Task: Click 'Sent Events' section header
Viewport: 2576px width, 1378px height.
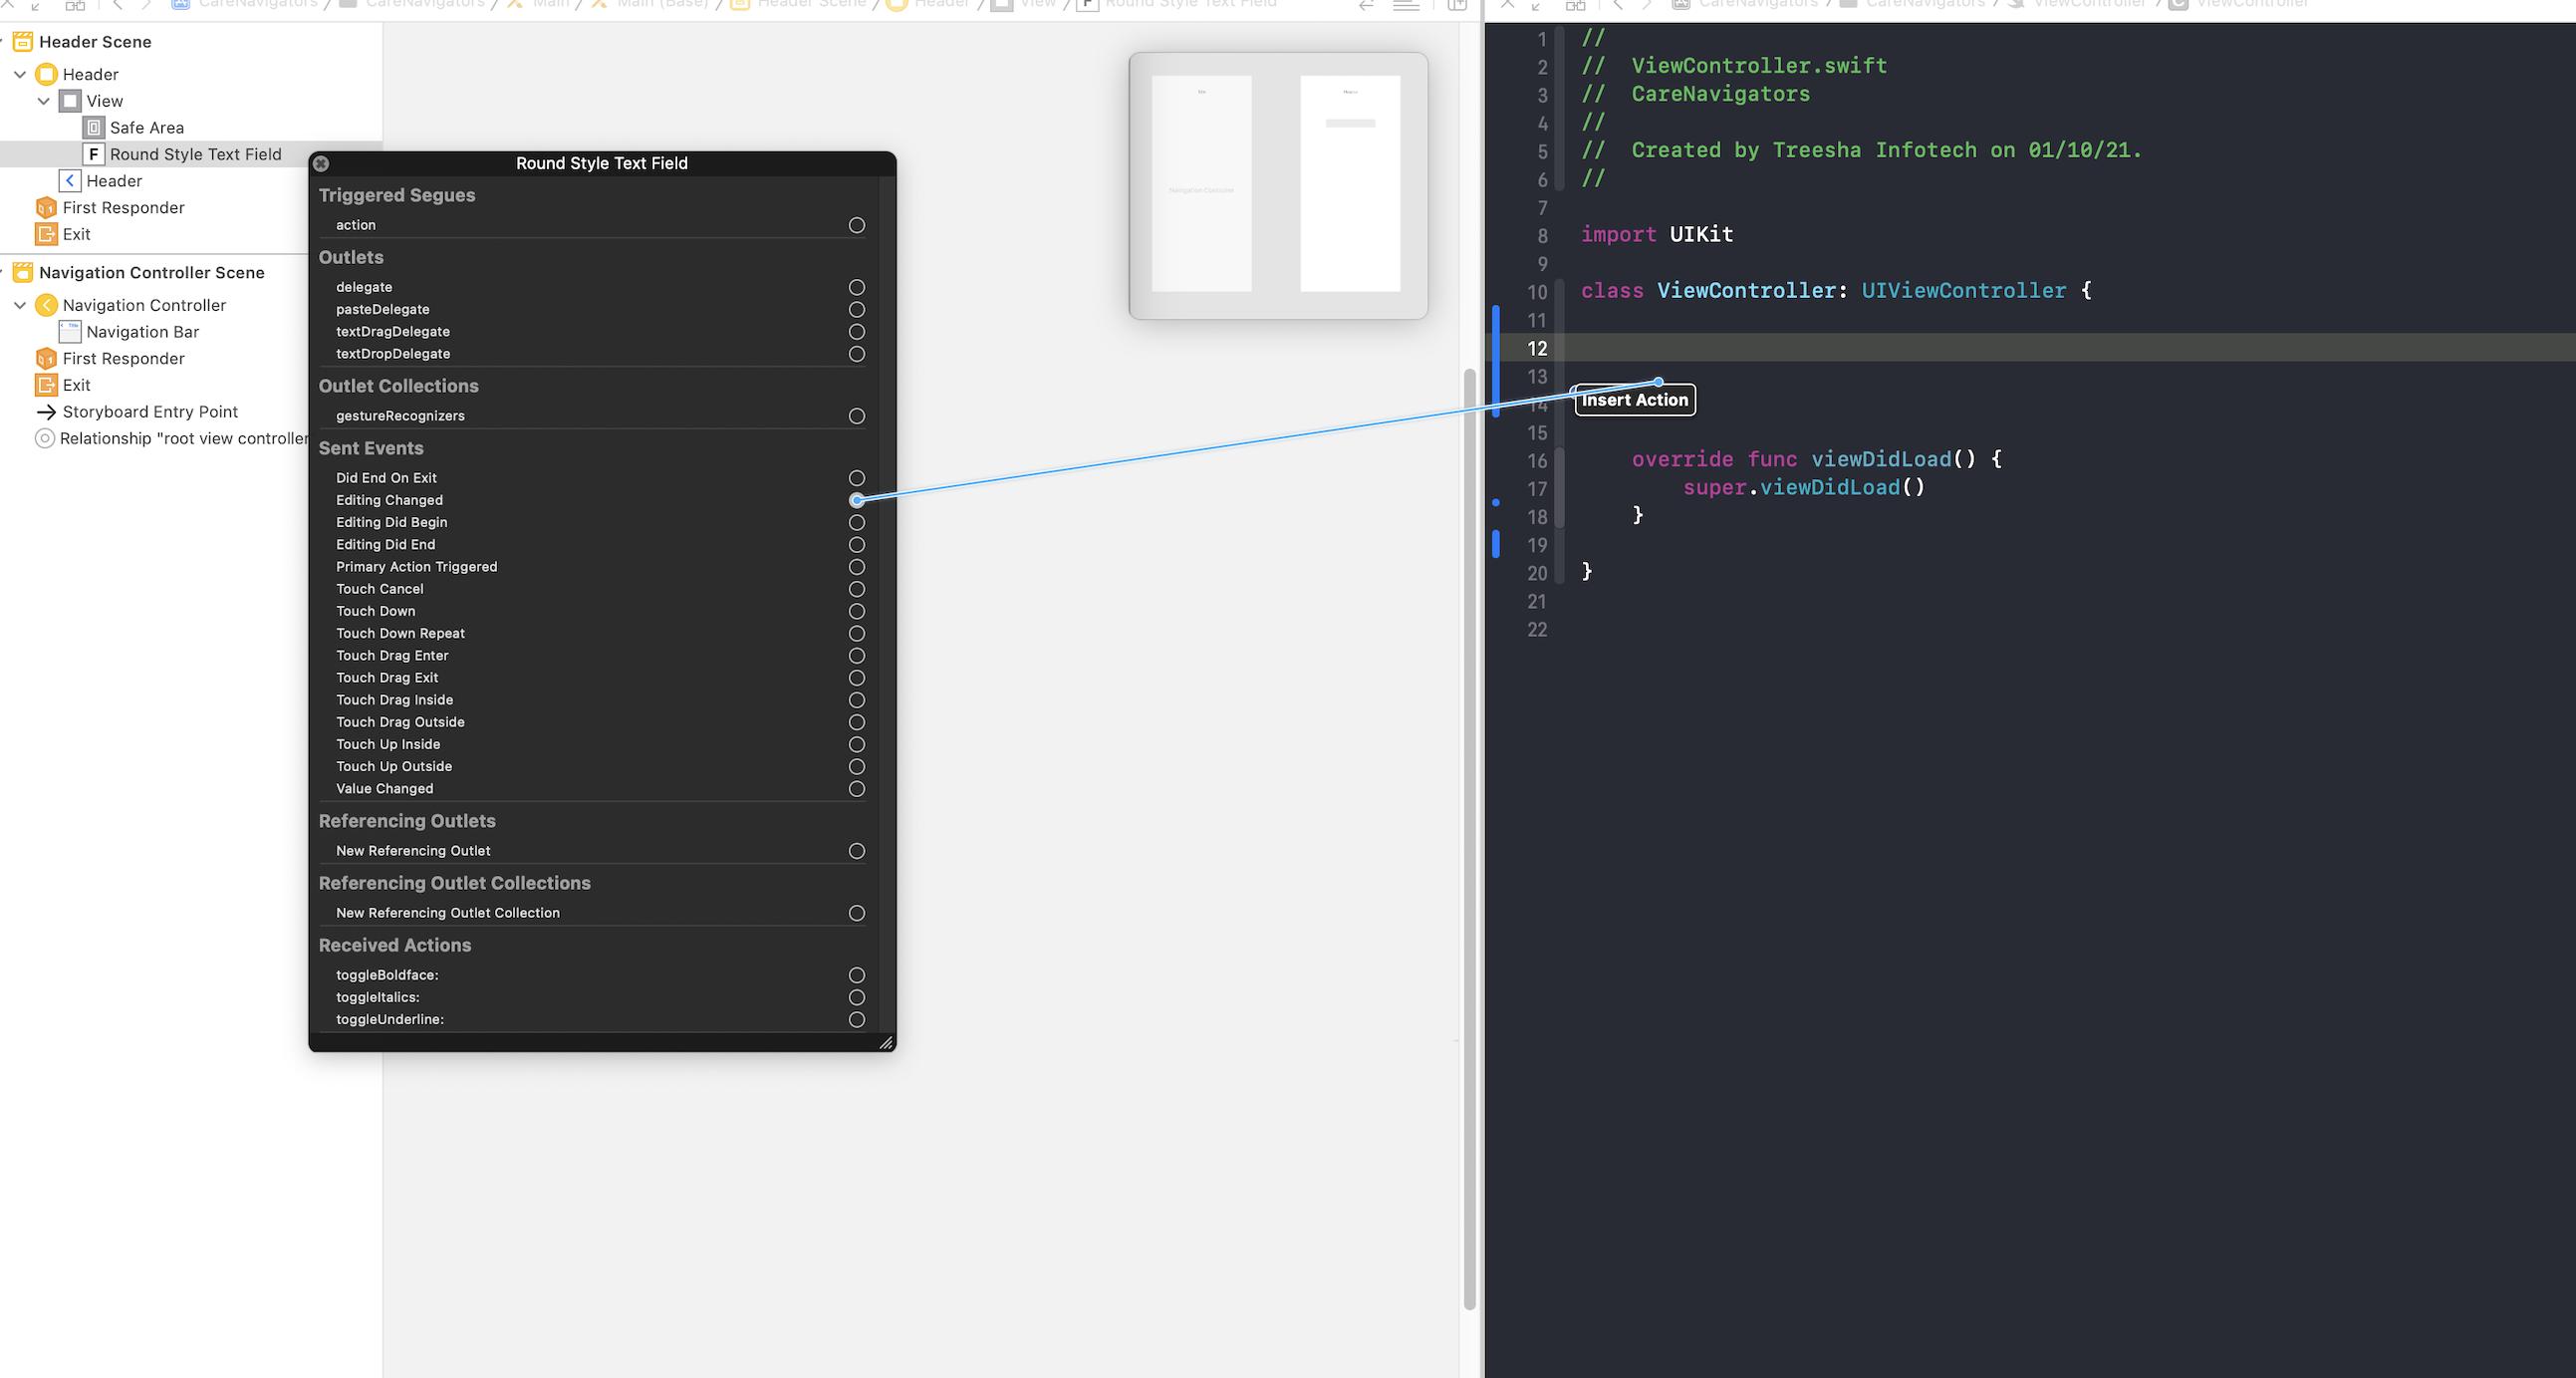Action: pyautogui.click(x=371, y=448)
